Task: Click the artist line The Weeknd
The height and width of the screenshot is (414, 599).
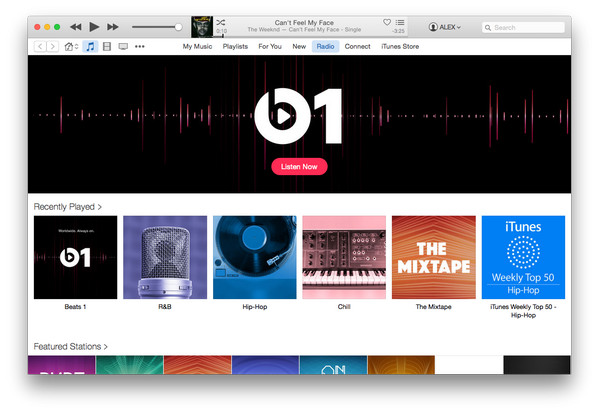Action: (304, 29)
